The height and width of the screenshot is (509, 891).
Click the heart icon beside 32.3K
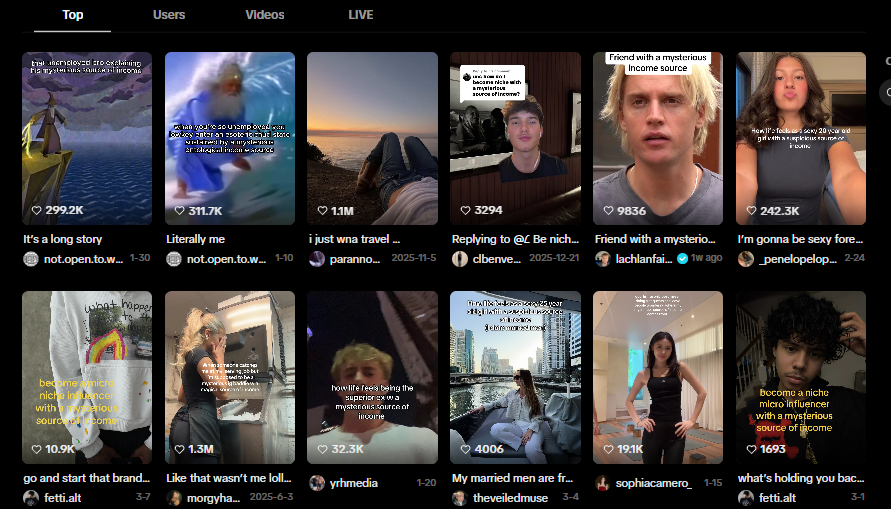click(x=322, y=449)
